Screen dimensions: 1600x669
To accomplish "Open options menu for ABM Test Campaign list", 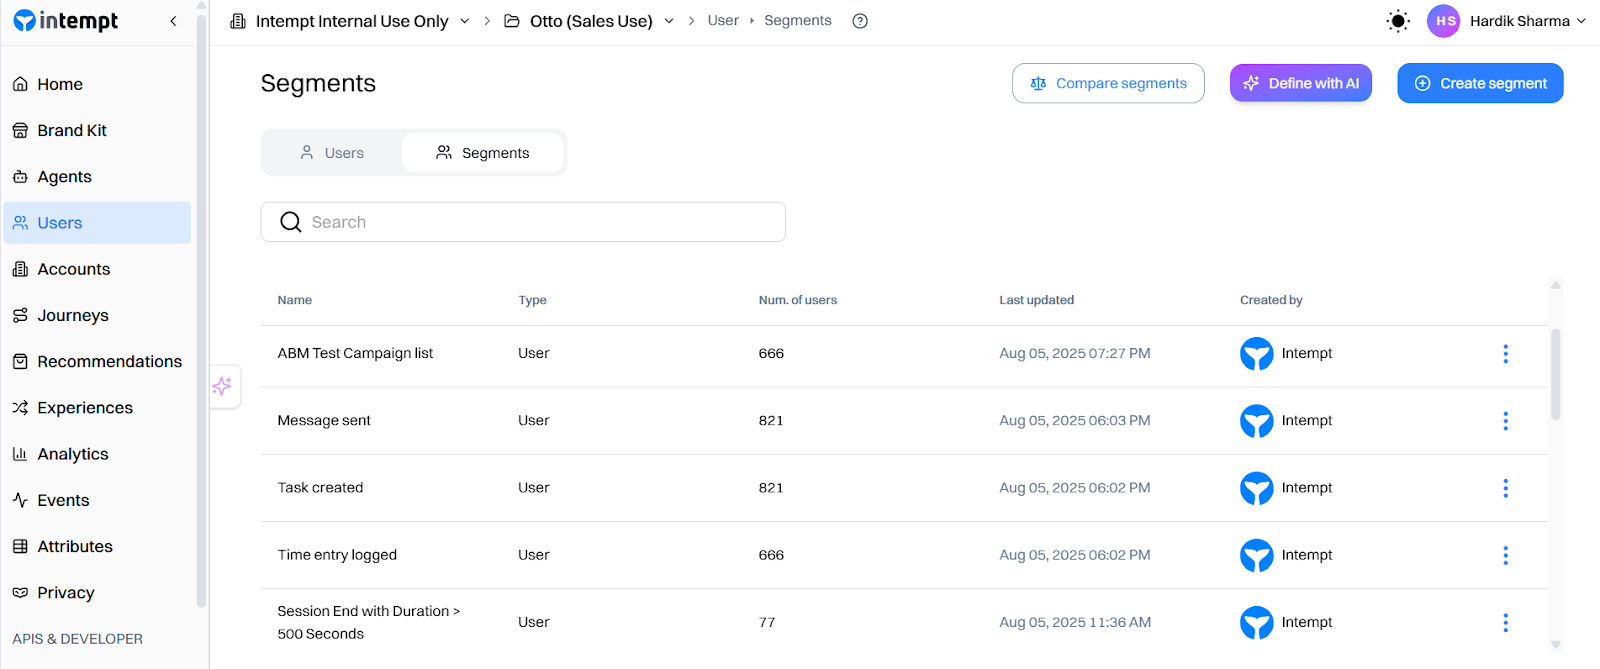I will pyautogui.click(x=1505, y=354).
